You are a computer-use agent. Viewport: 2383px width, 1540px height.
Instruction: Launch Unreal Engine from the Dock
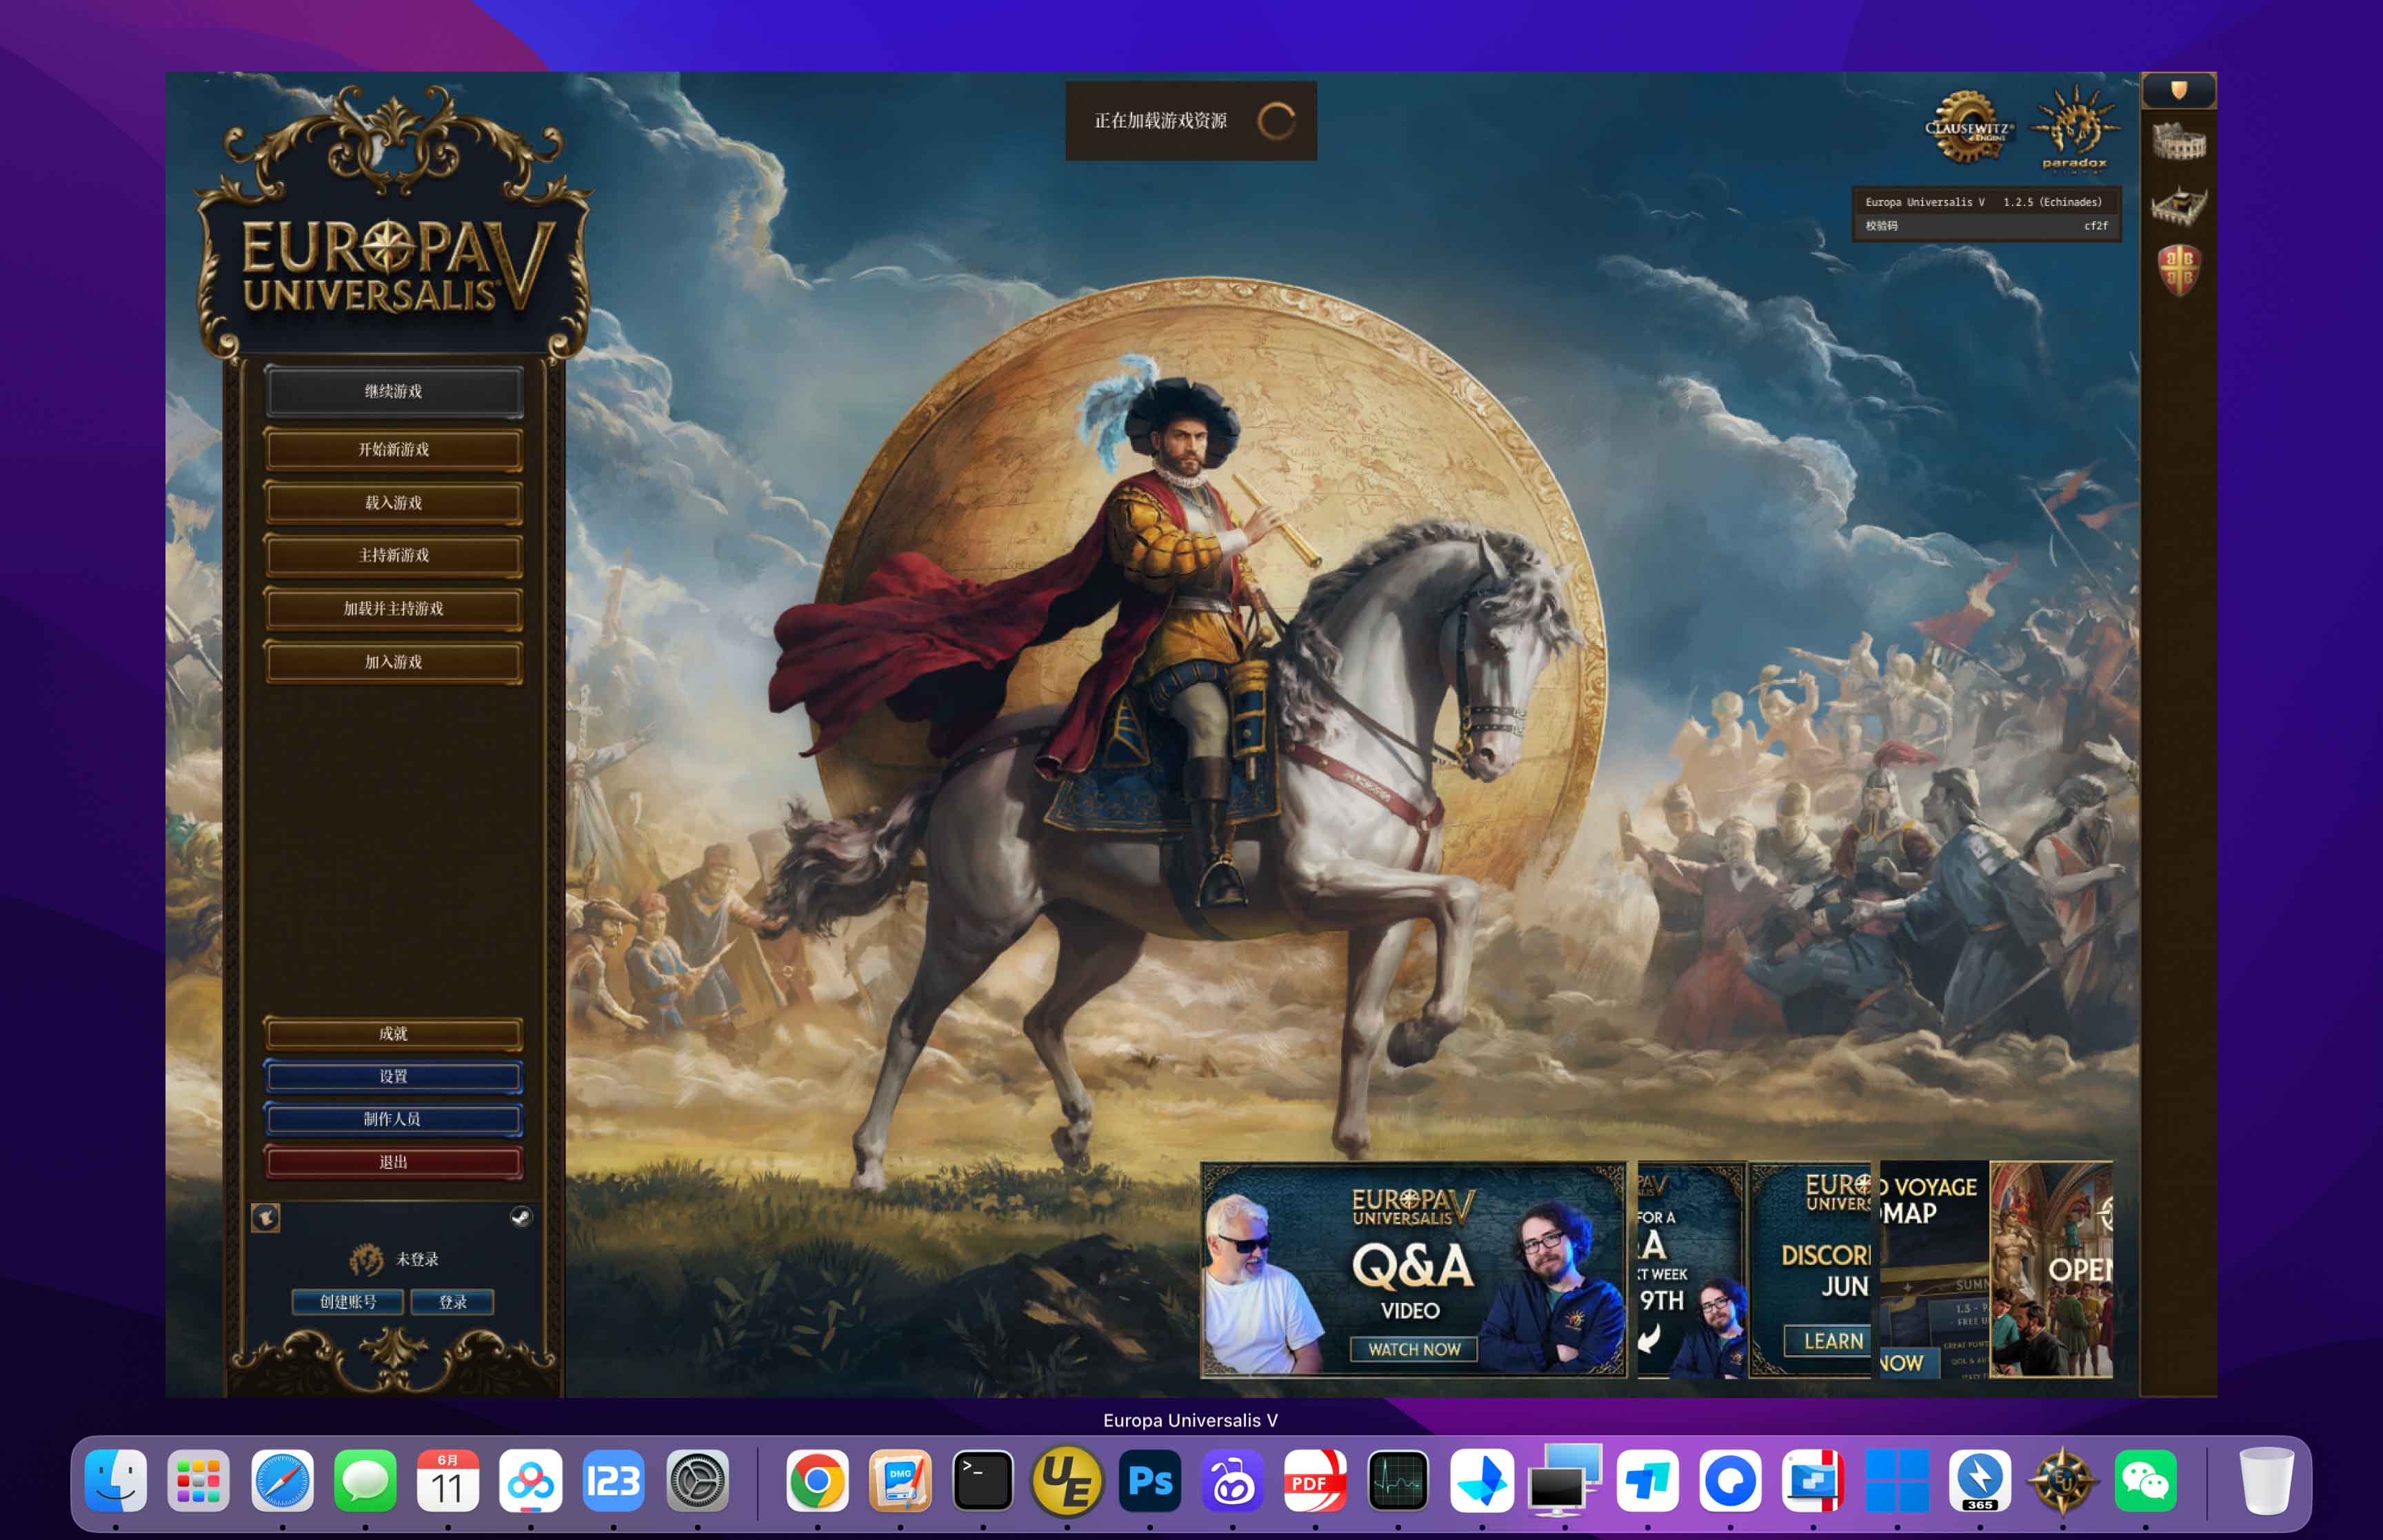pyautogui.click(x=1067, y=1480)
